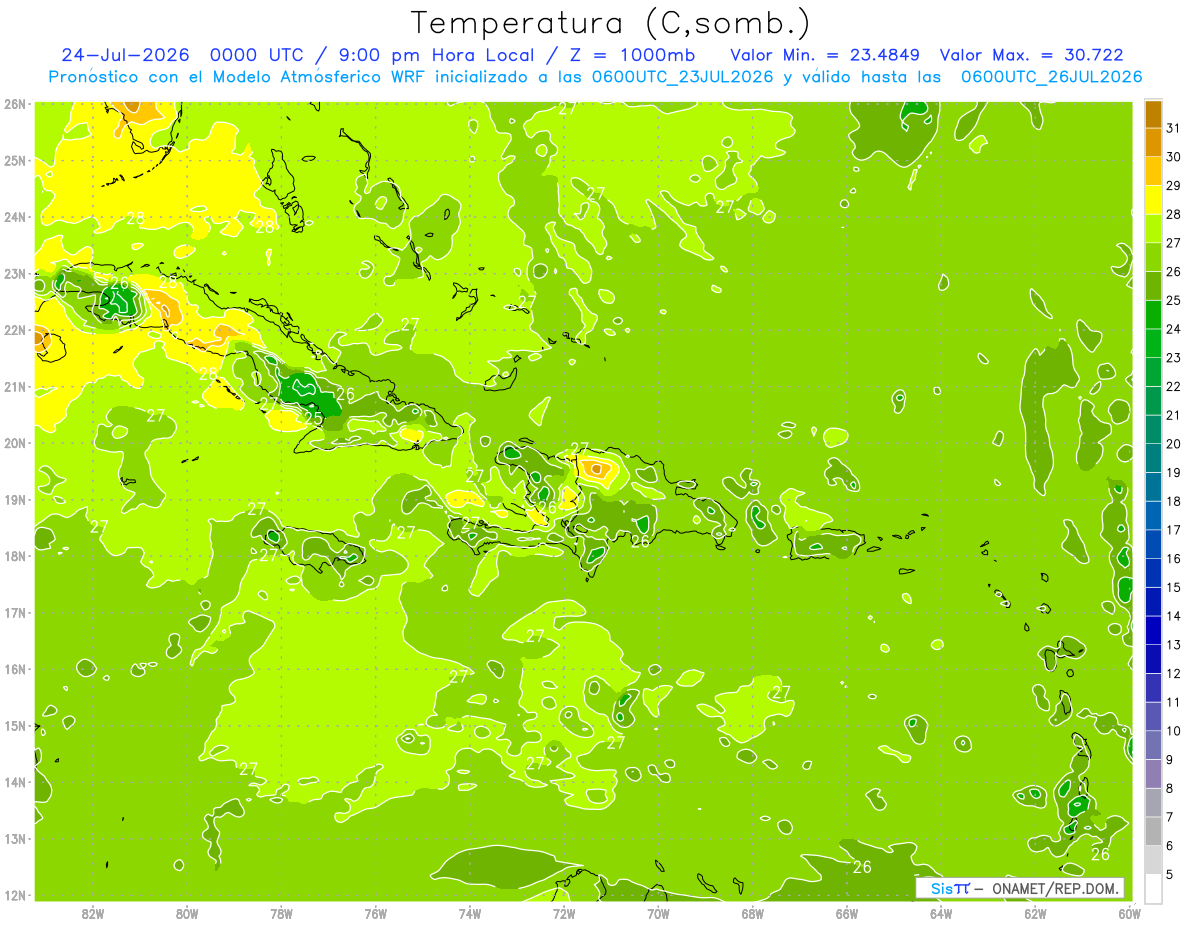
Task: Click the '19' label on color scale
Action: click(x=1174, y=472)
